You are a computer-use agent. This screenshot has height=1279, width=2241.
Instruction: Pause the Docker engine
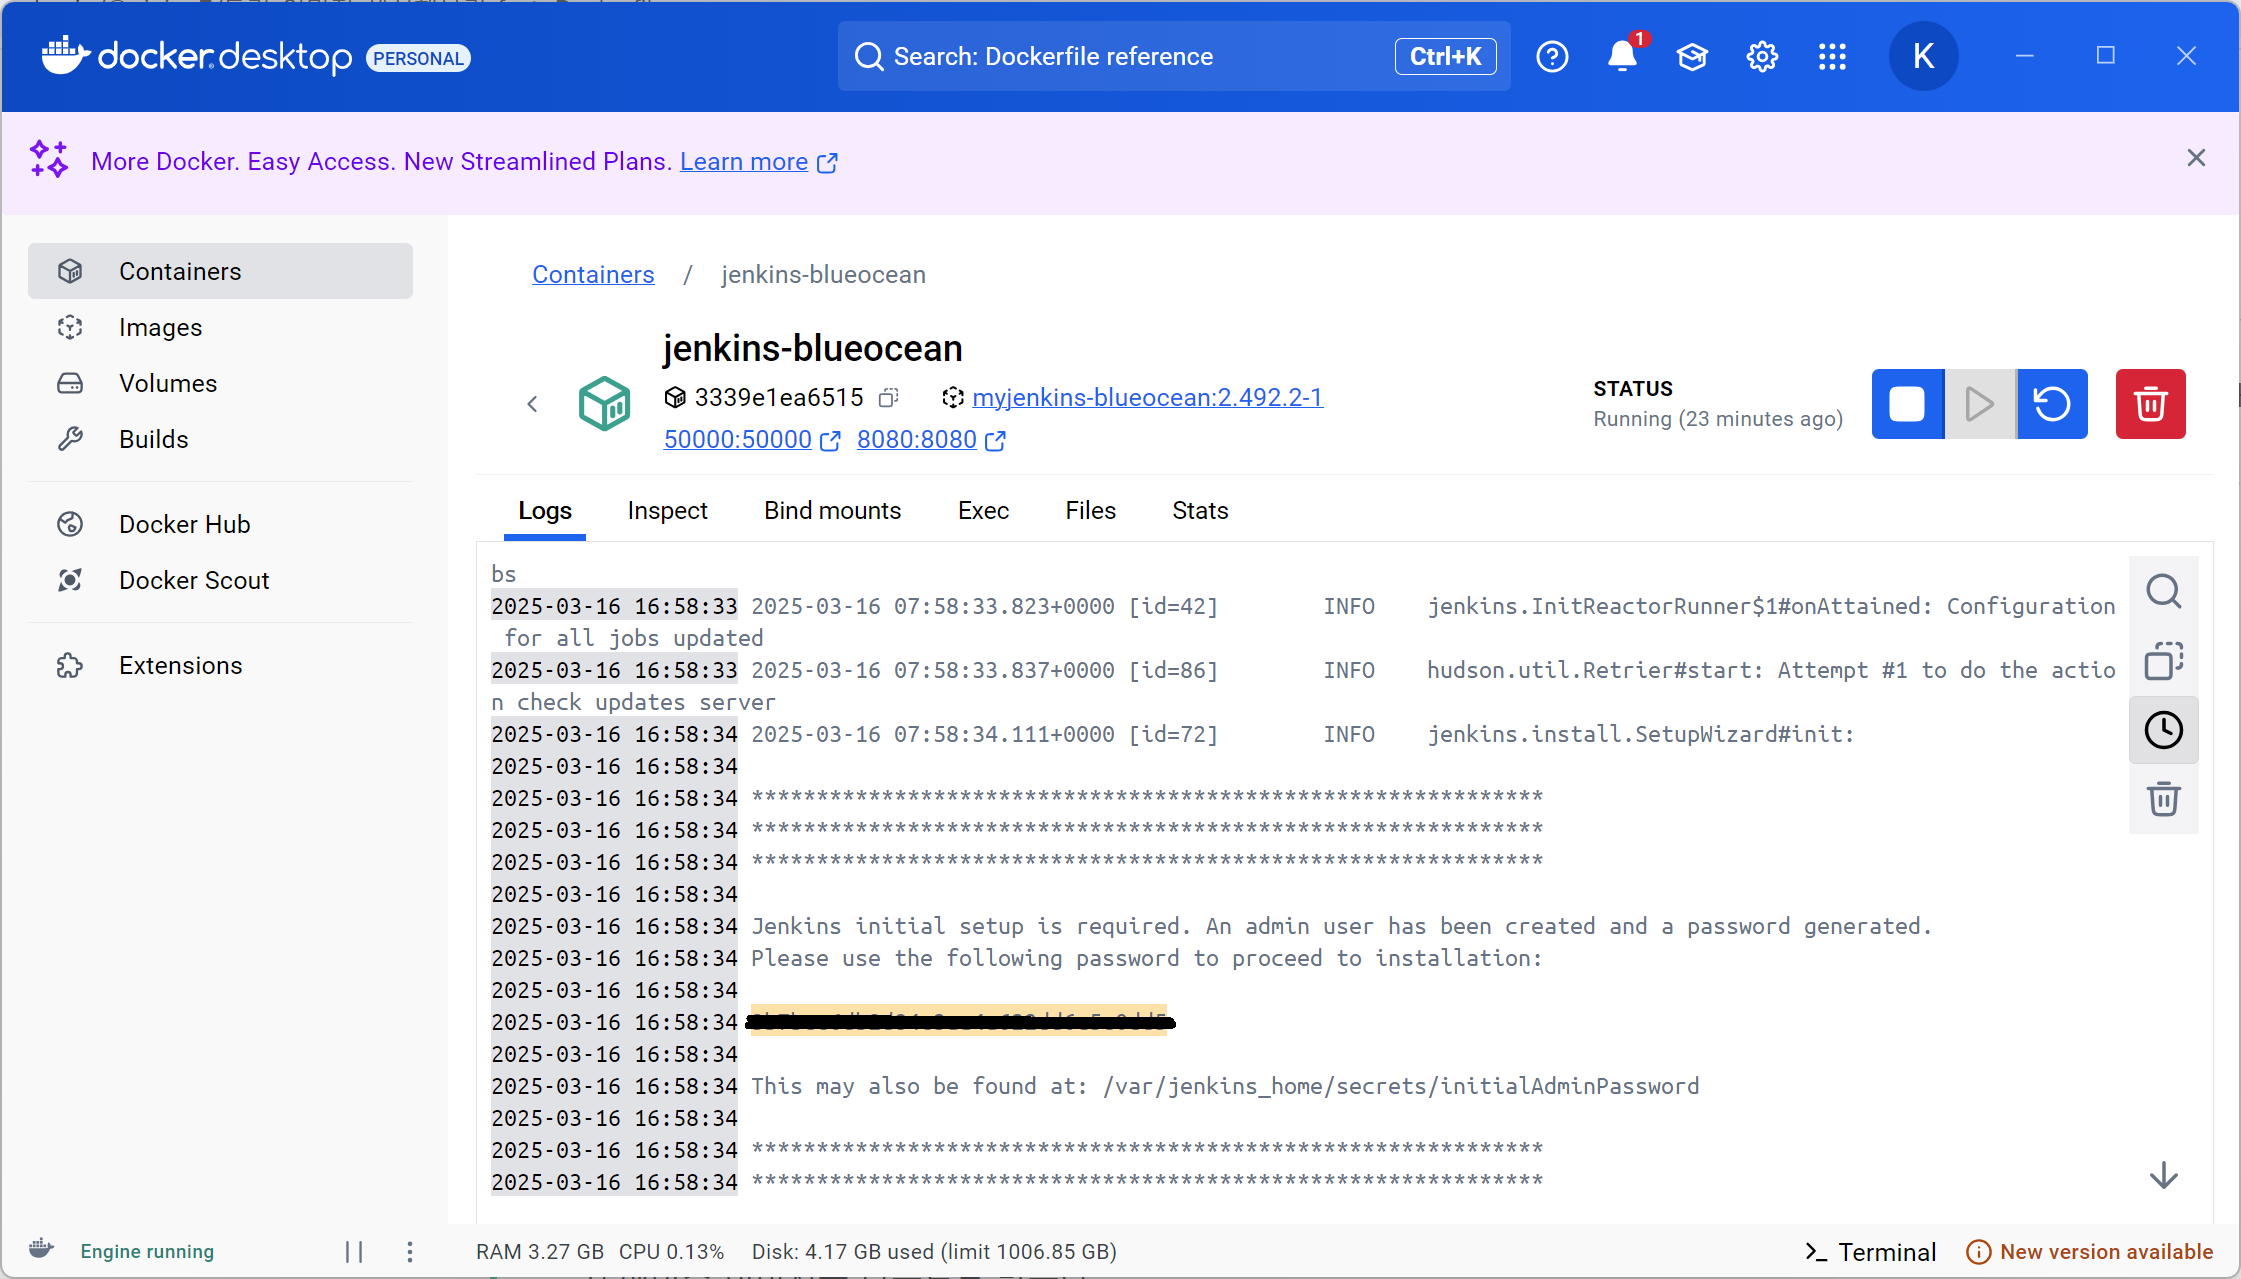coord(354,1251)
